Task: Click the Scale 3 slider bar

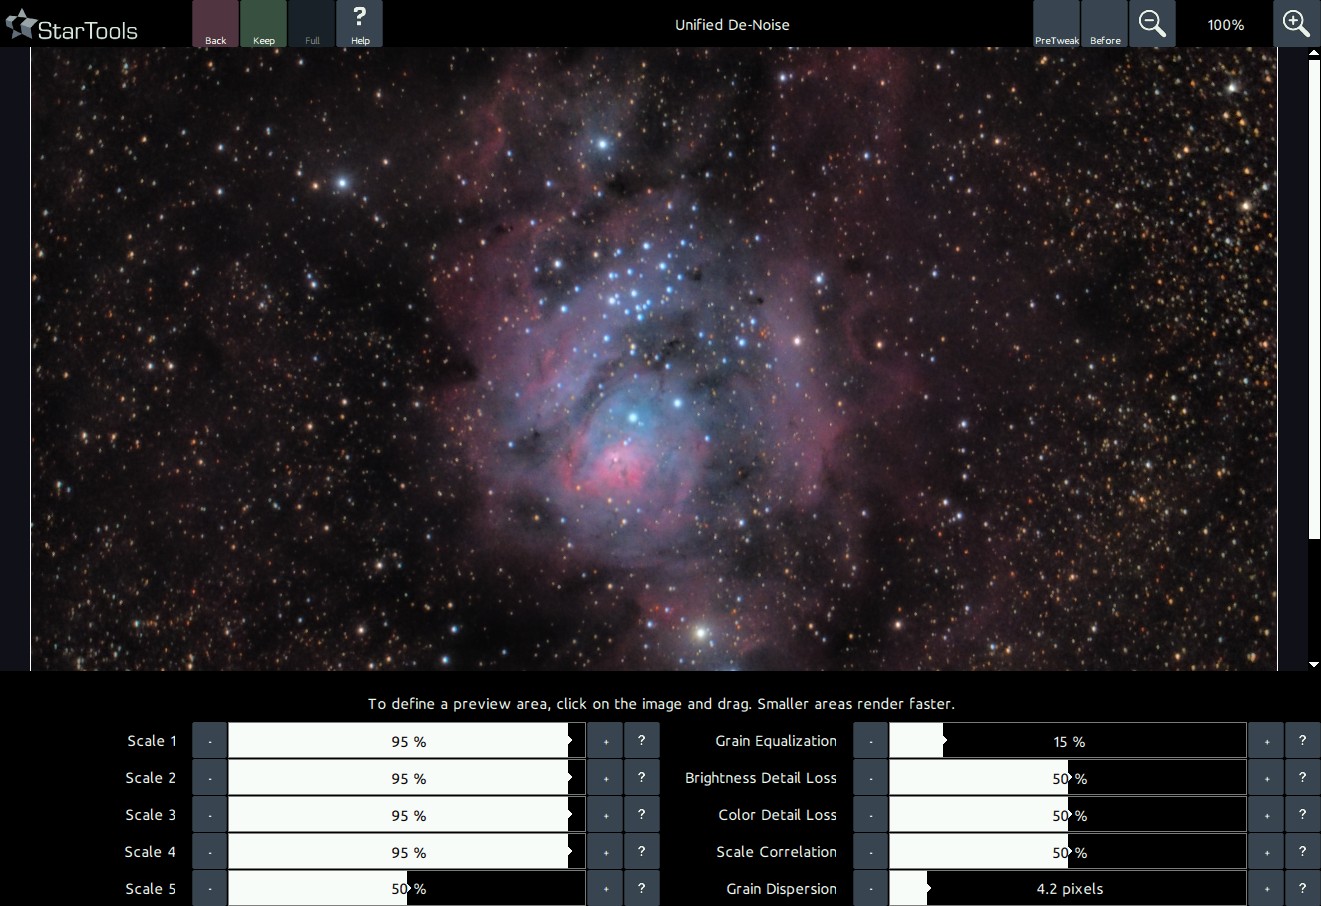Action: click(407, 815)
